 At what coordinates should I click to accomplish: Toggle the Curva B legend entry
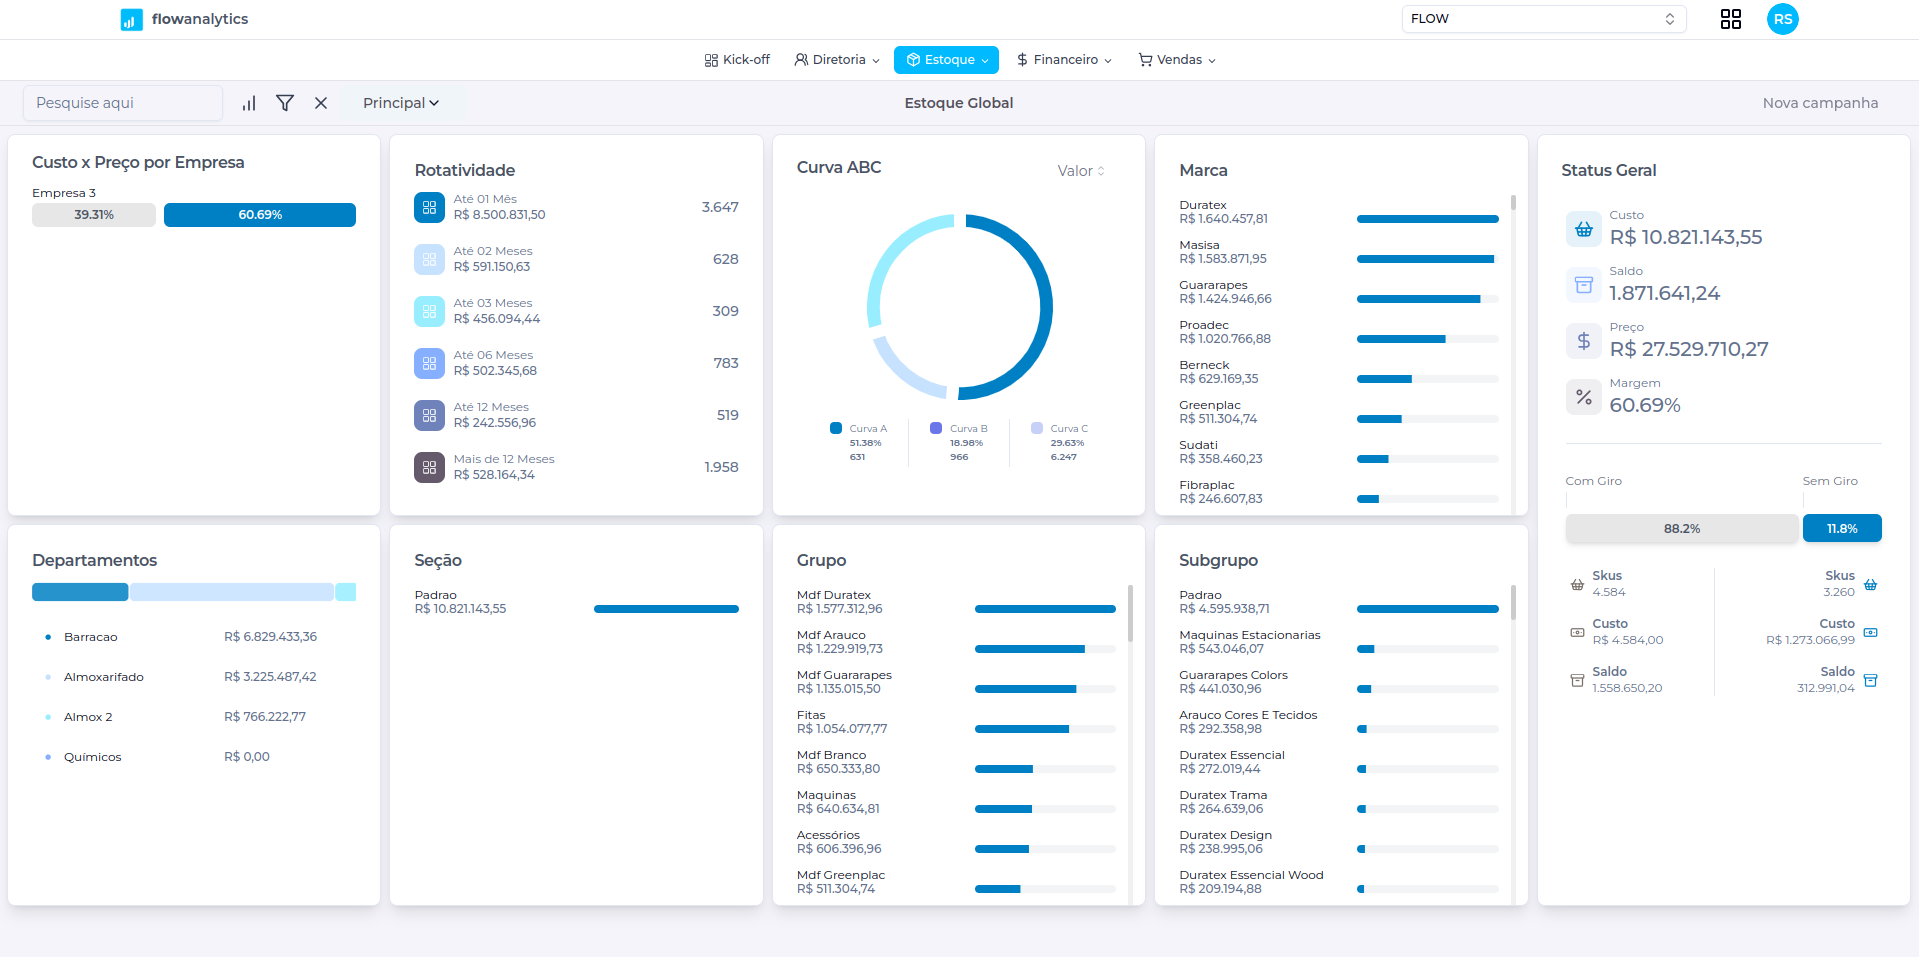pyautogui.click(x=959, y=441)
